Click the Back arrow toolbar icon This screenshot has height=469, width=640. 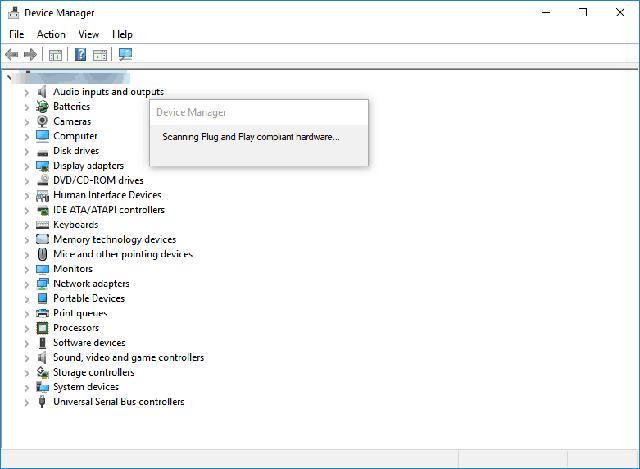pyautogui.click(x=12, y=54)
